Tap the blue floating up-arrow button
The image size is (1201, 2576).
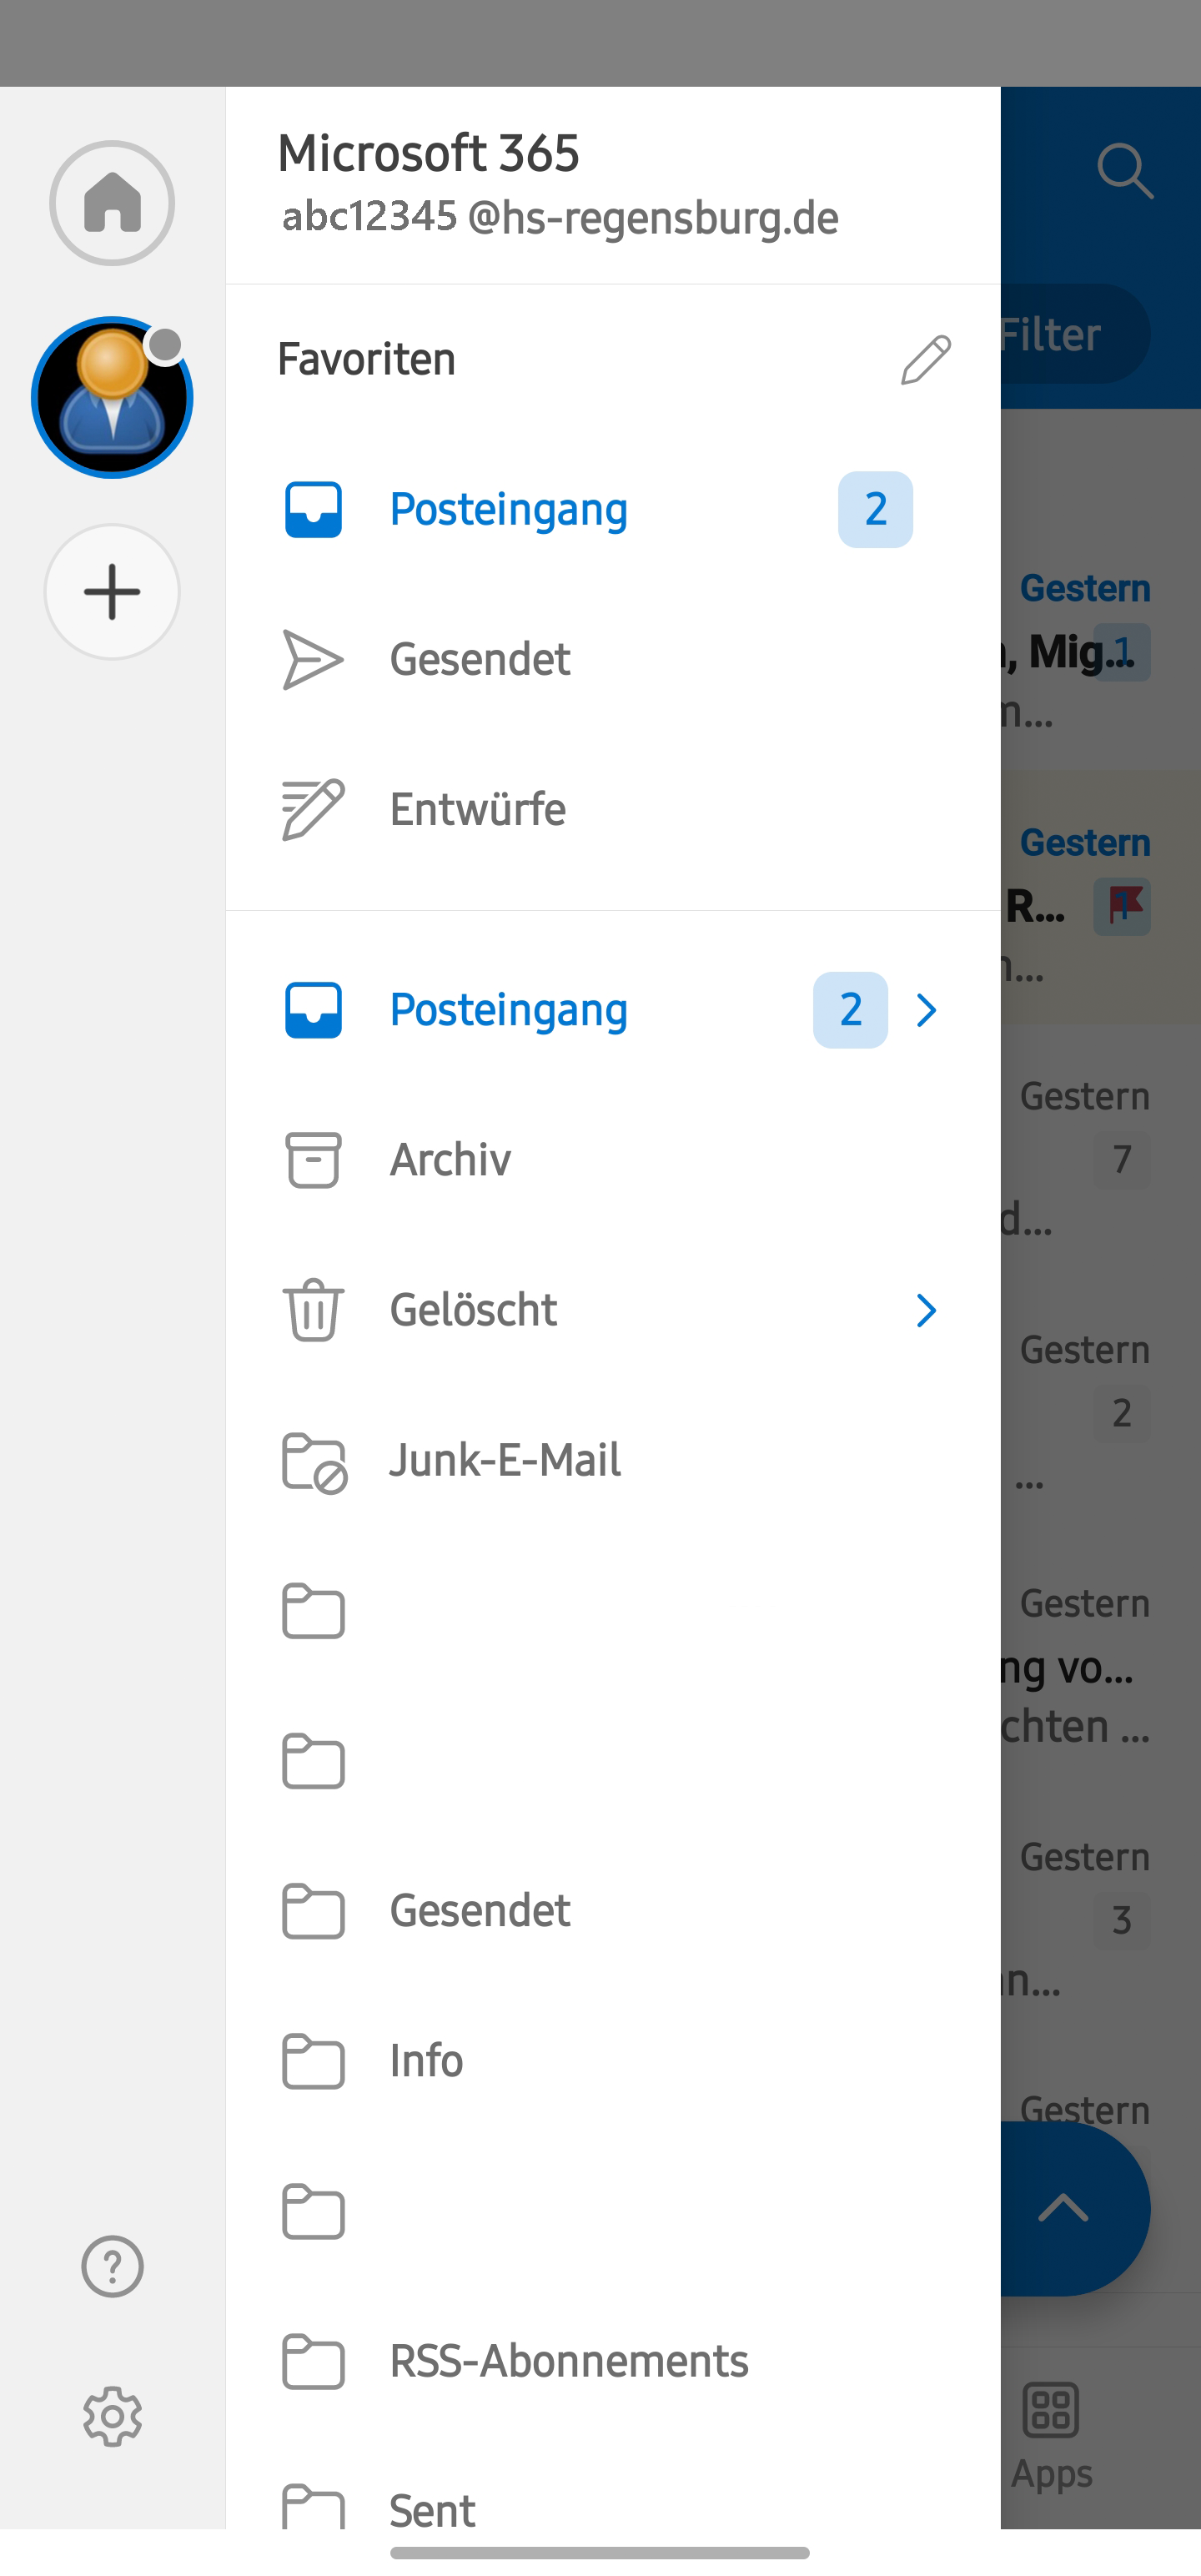1064,2208
